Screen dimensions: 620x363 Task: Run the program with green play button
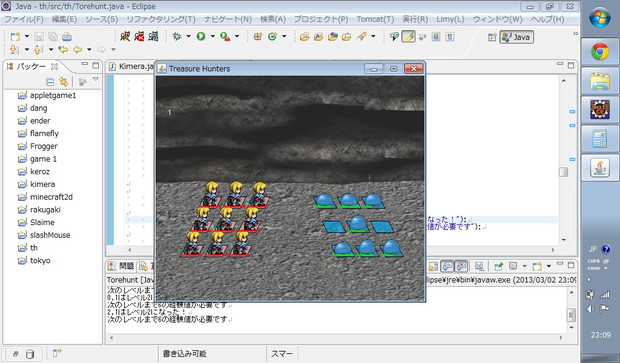[x=201, y=37]
